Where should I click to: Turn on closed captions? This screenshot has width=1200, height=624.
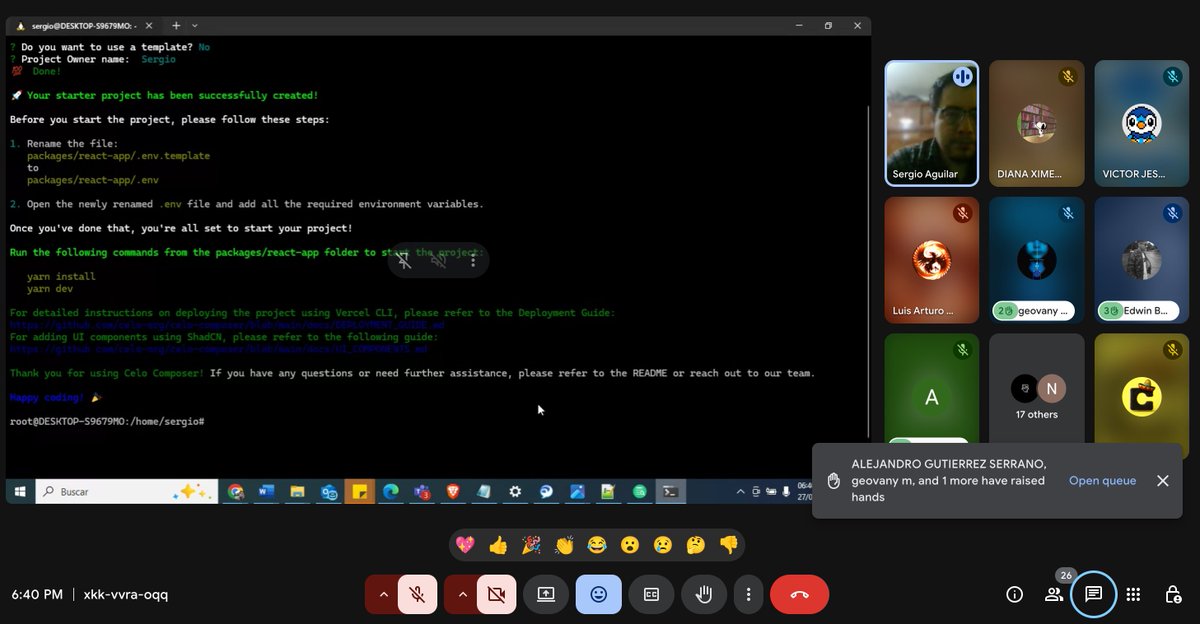651,594
